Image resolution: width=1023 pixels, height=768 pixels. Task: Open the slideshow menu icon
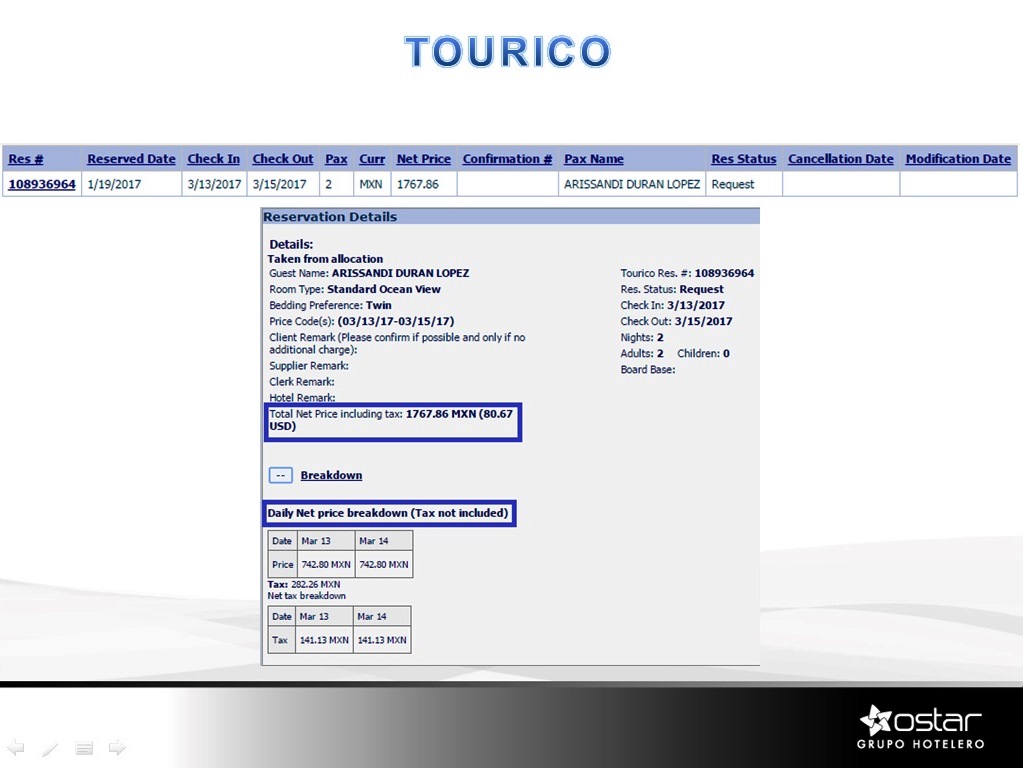point(84,748)
